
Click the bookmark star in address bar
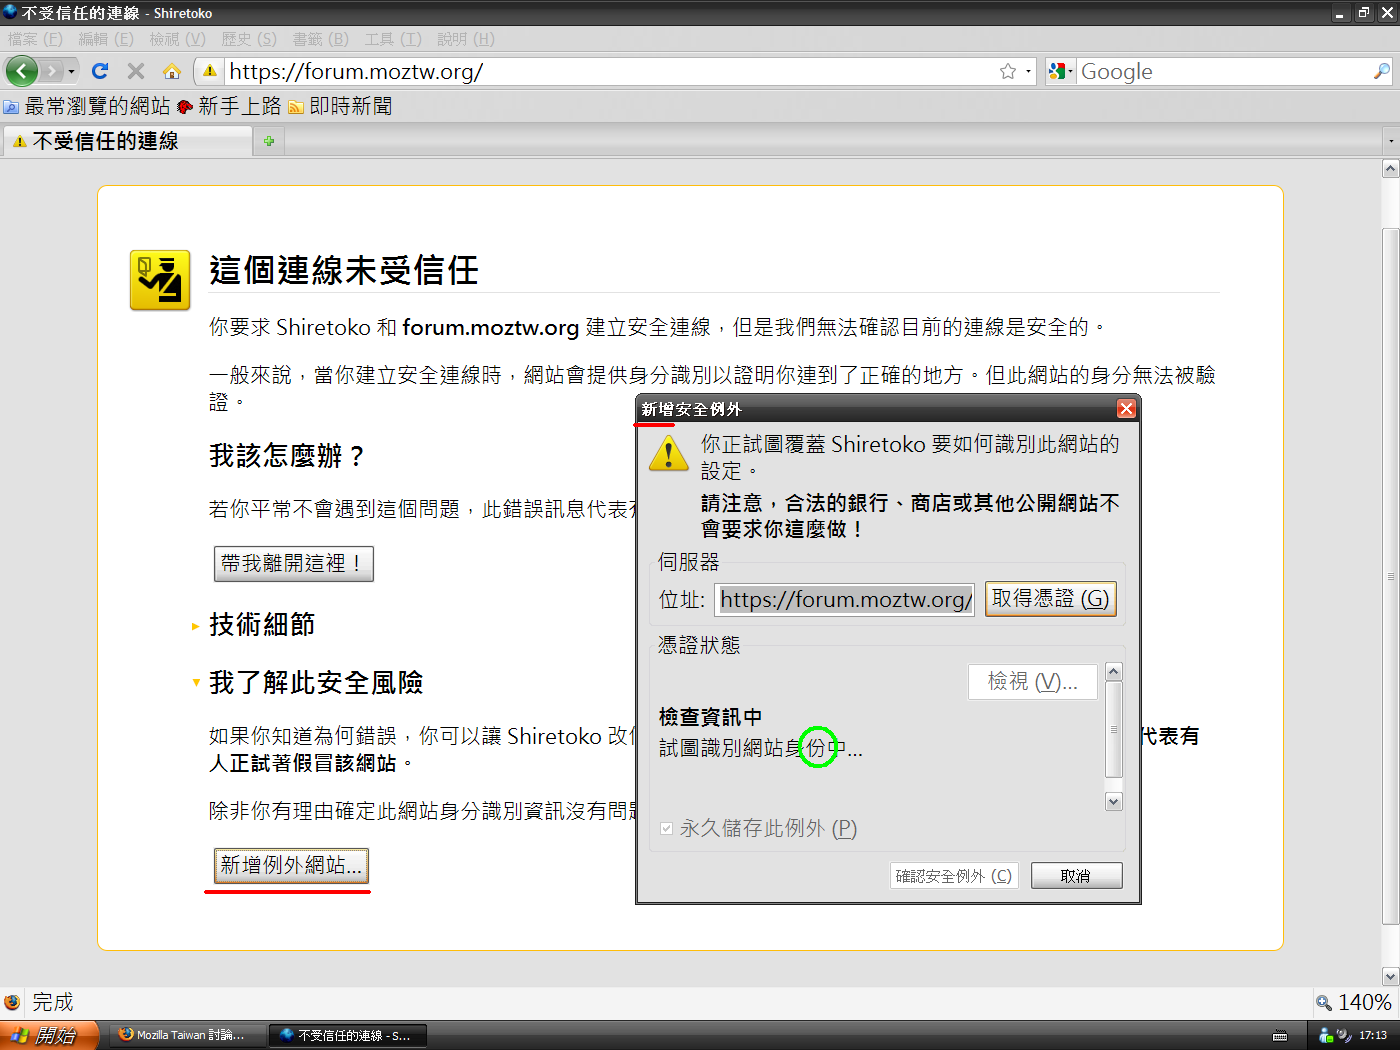coord(1008,71)
